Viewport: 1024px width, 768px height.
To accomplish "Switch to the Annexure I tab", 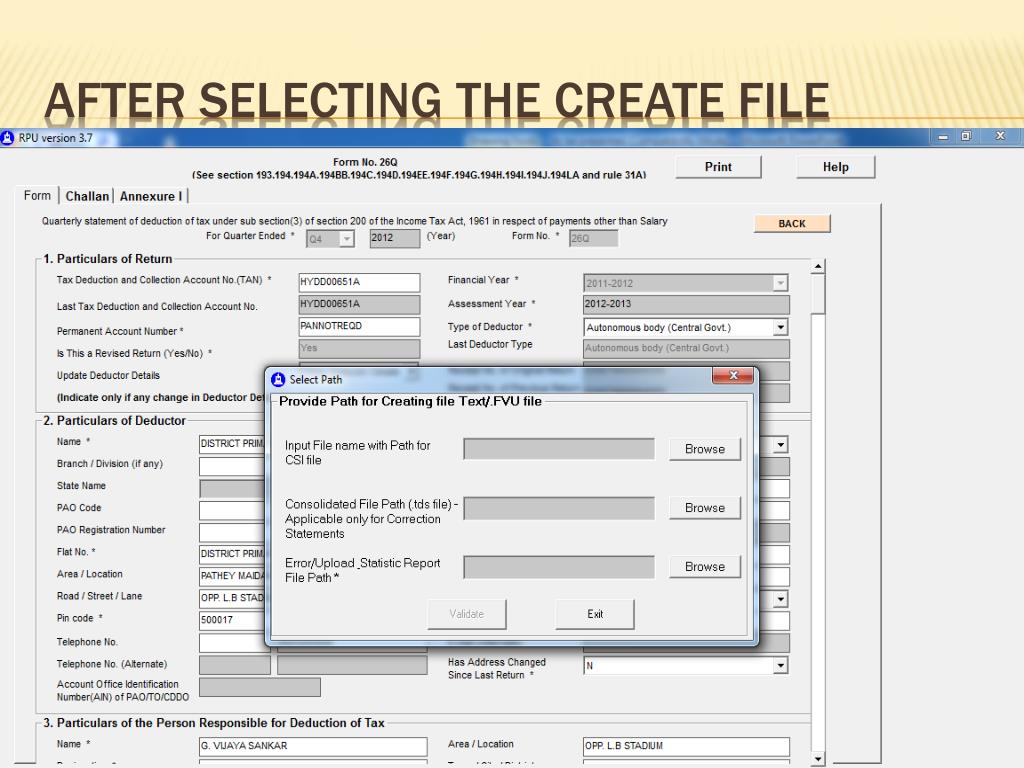I will (151, 197).
